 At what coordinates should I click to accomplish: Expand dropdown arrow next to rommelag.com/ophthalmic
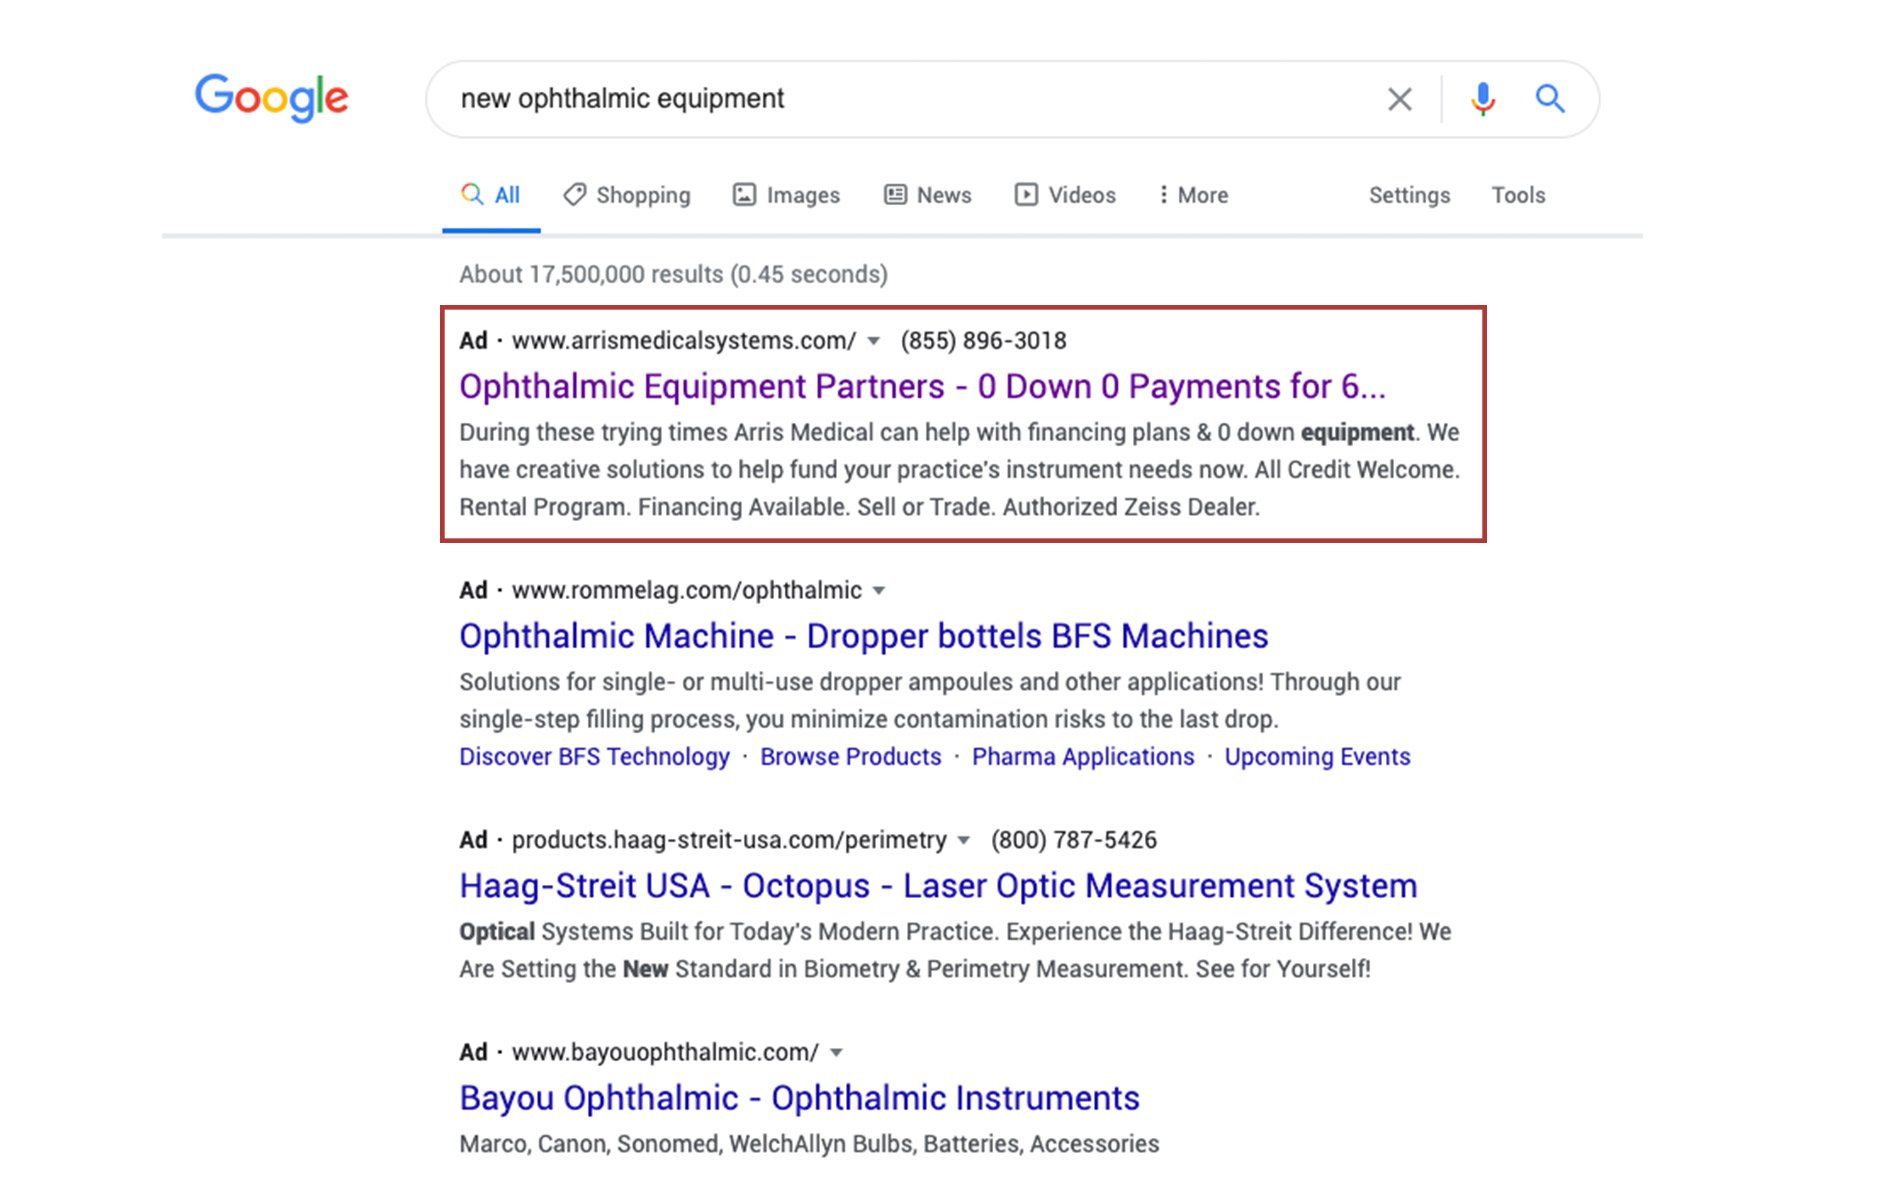[879, 591]
